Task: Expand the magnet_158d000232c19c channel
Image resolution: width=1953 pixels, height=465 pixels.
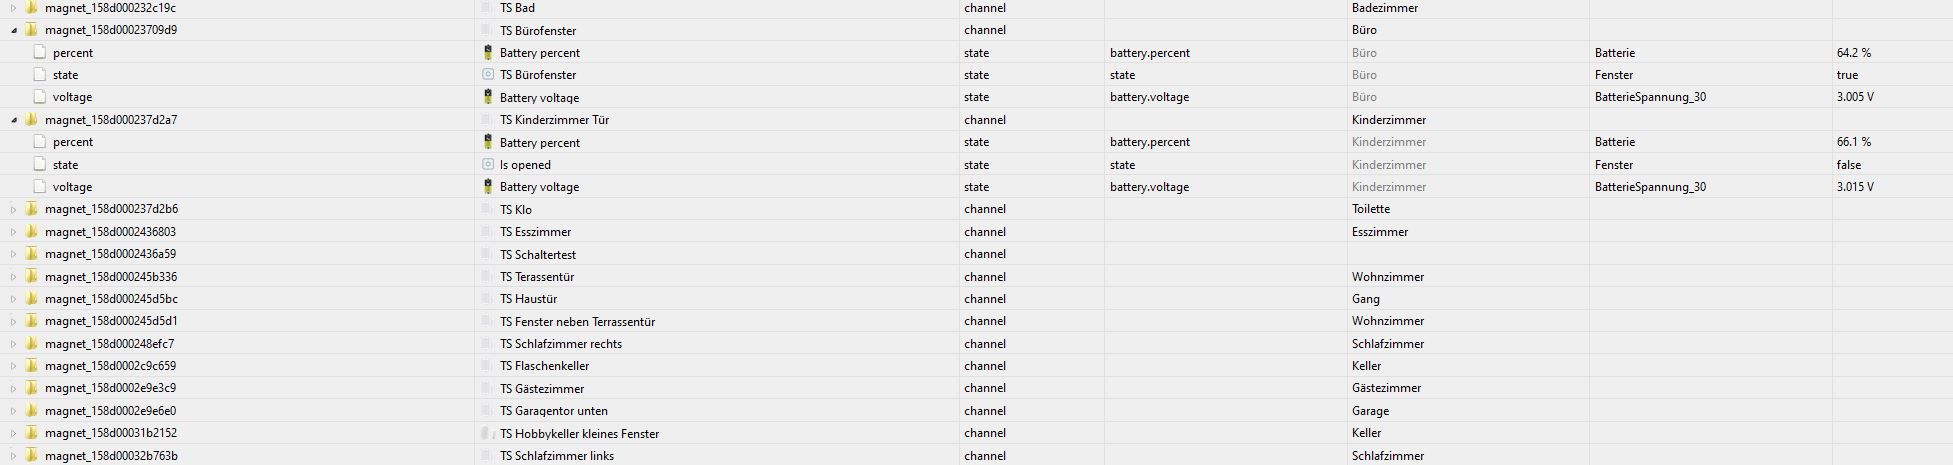Action: (14, 8)
